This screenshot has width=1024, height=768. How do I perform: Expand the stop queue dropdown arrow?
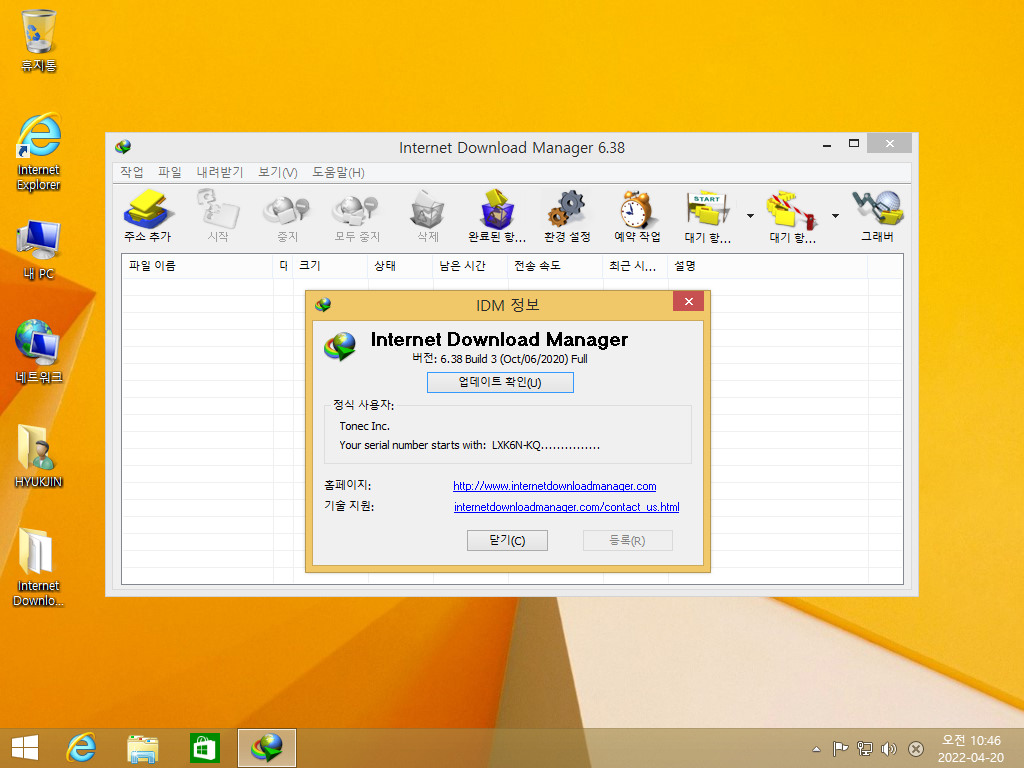pyautogui.click(x=835, y=216)
